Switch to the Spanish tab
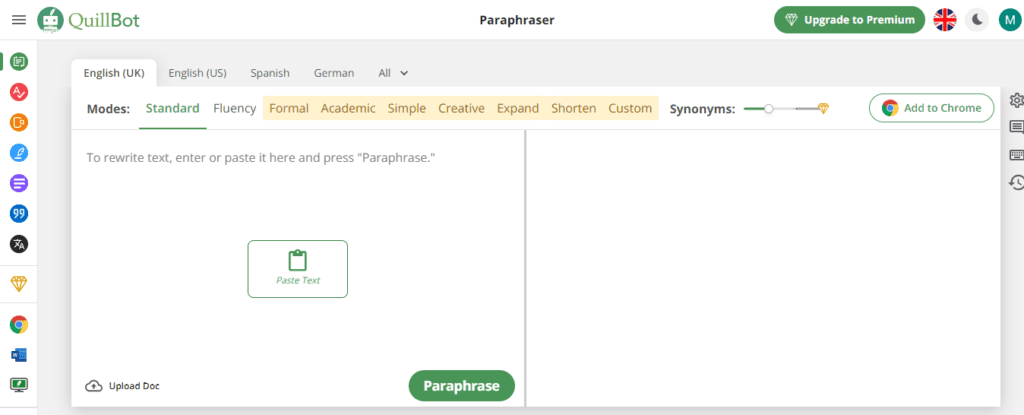Viewport: 1024px width, 415px height. (270, 73)
